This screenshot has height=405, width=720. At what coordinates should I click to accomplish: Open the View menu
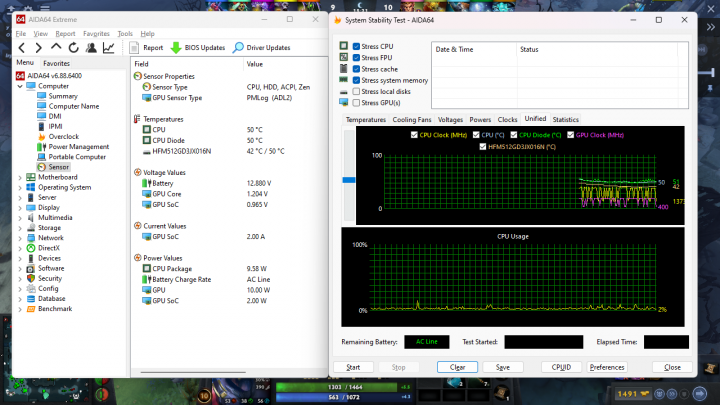[40, 34]
